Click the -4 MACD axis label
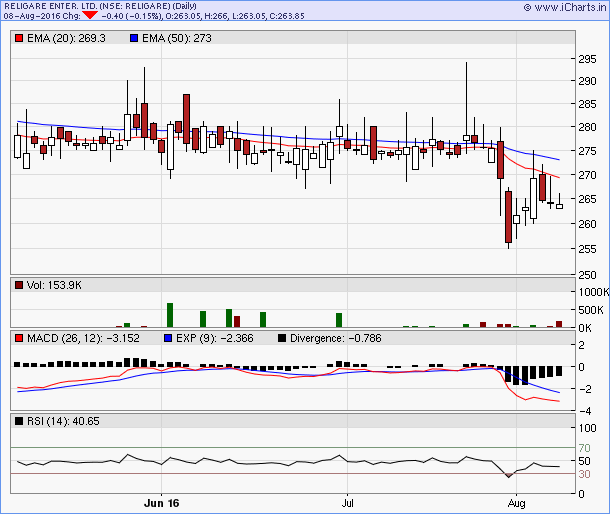The height and width of the screenshot is (514, 610). (585, 411)
